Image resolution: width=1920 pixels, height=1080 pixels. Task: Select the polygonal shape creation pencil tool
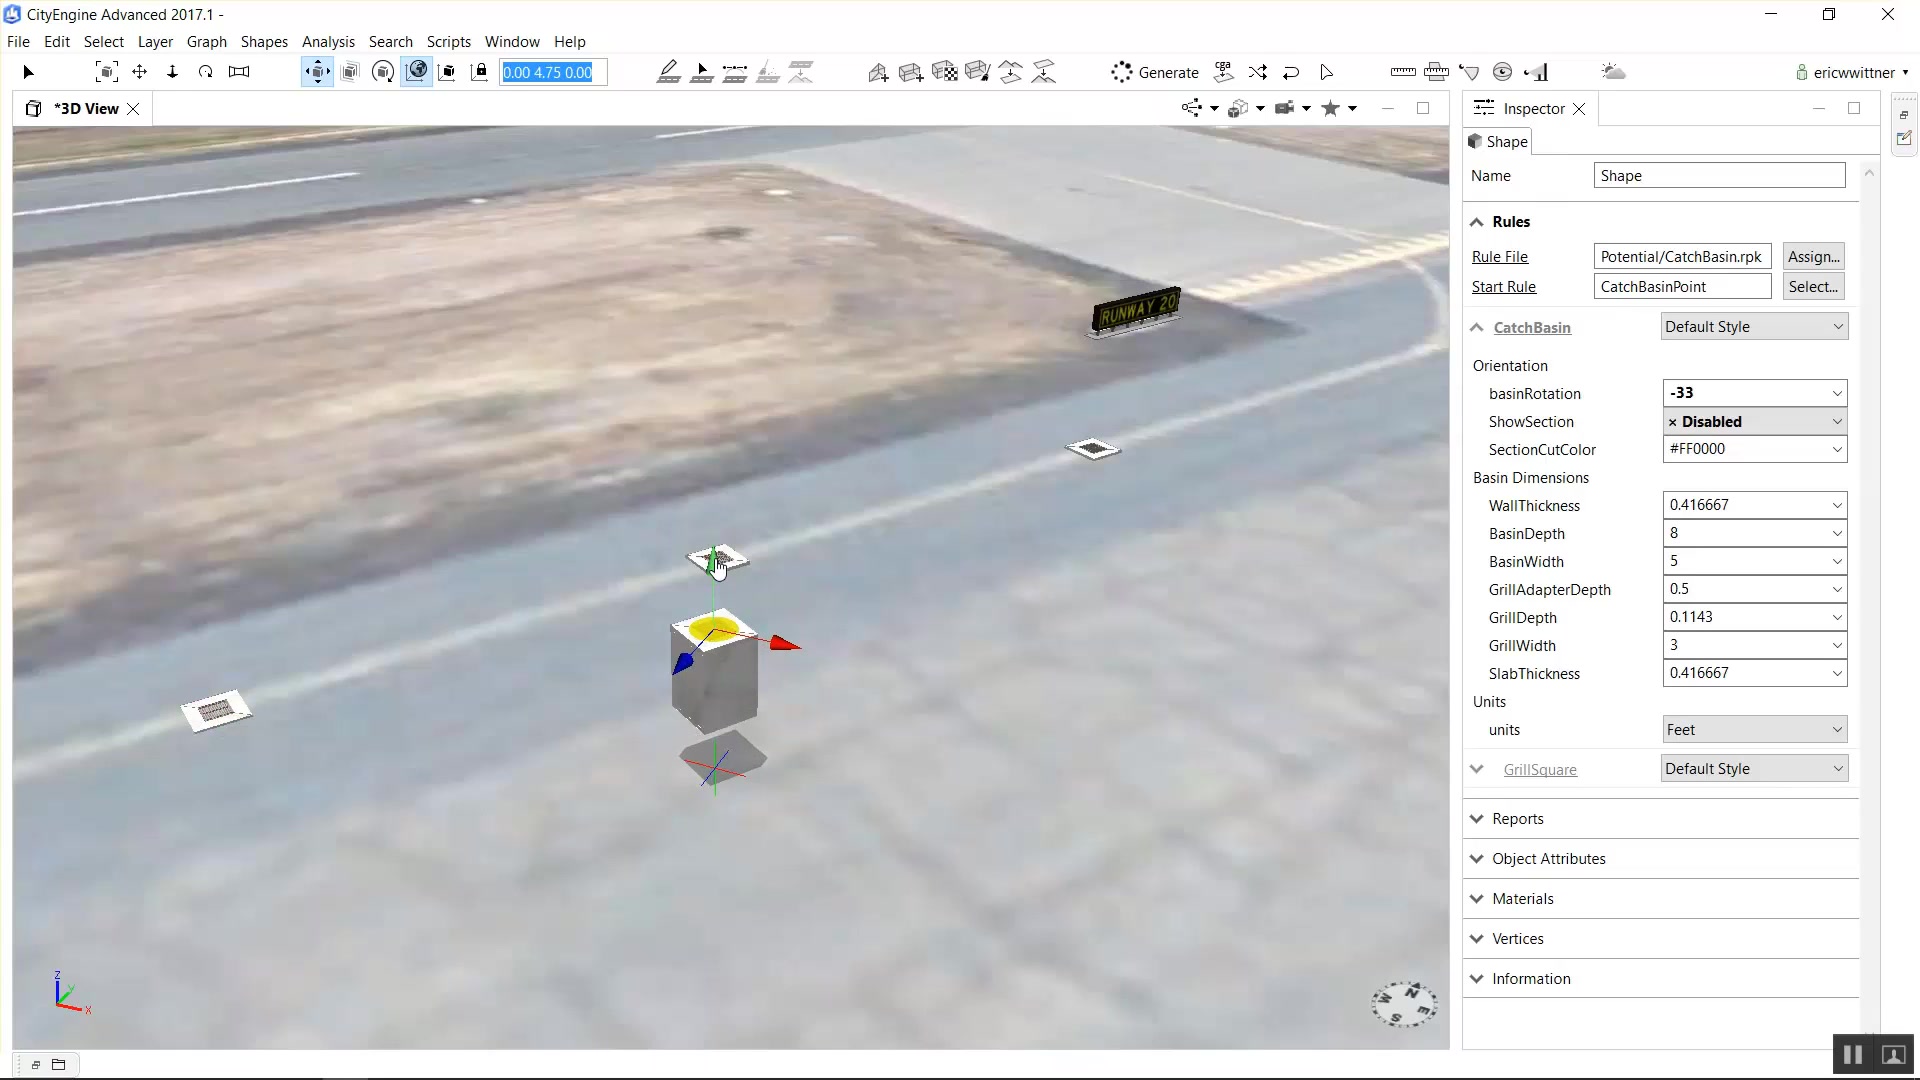669,72
